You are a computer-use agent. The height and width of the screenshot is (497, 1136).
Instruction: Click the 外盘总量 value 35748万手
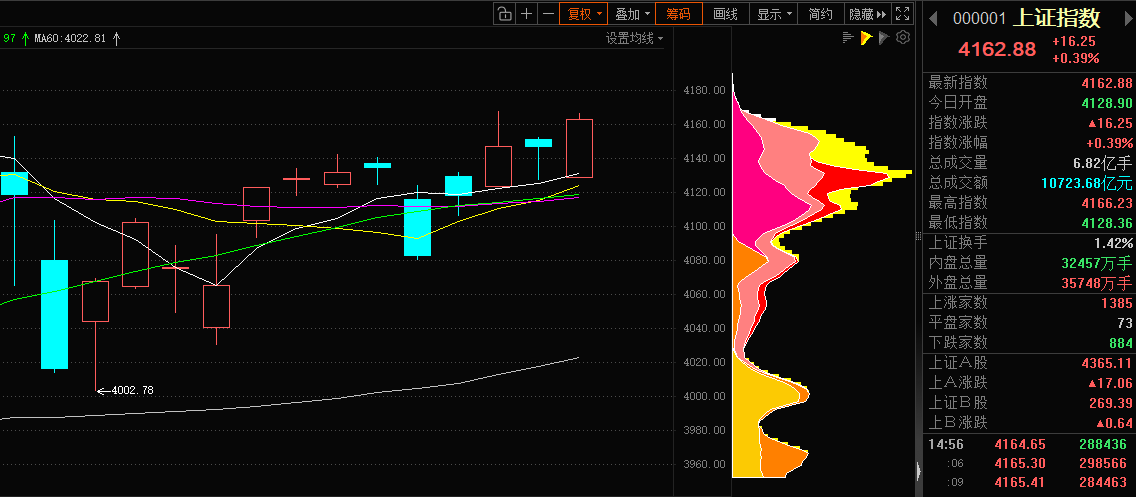click(x=1097, y=283)
